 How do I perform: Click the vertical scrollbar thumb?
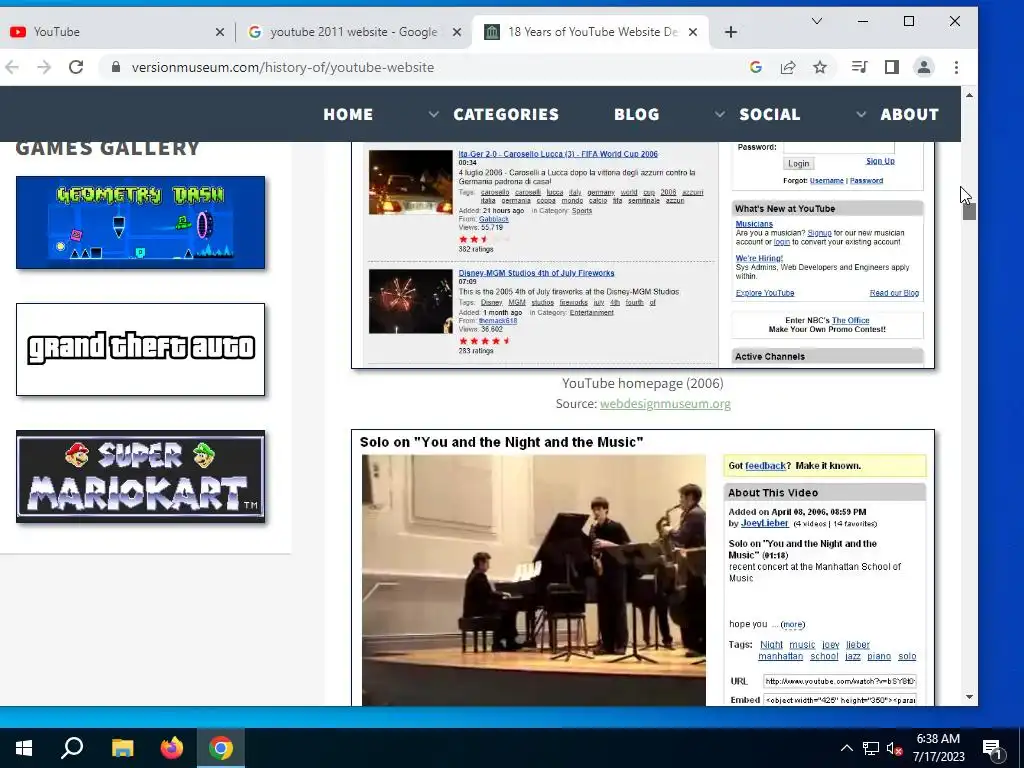click(969, 211)
